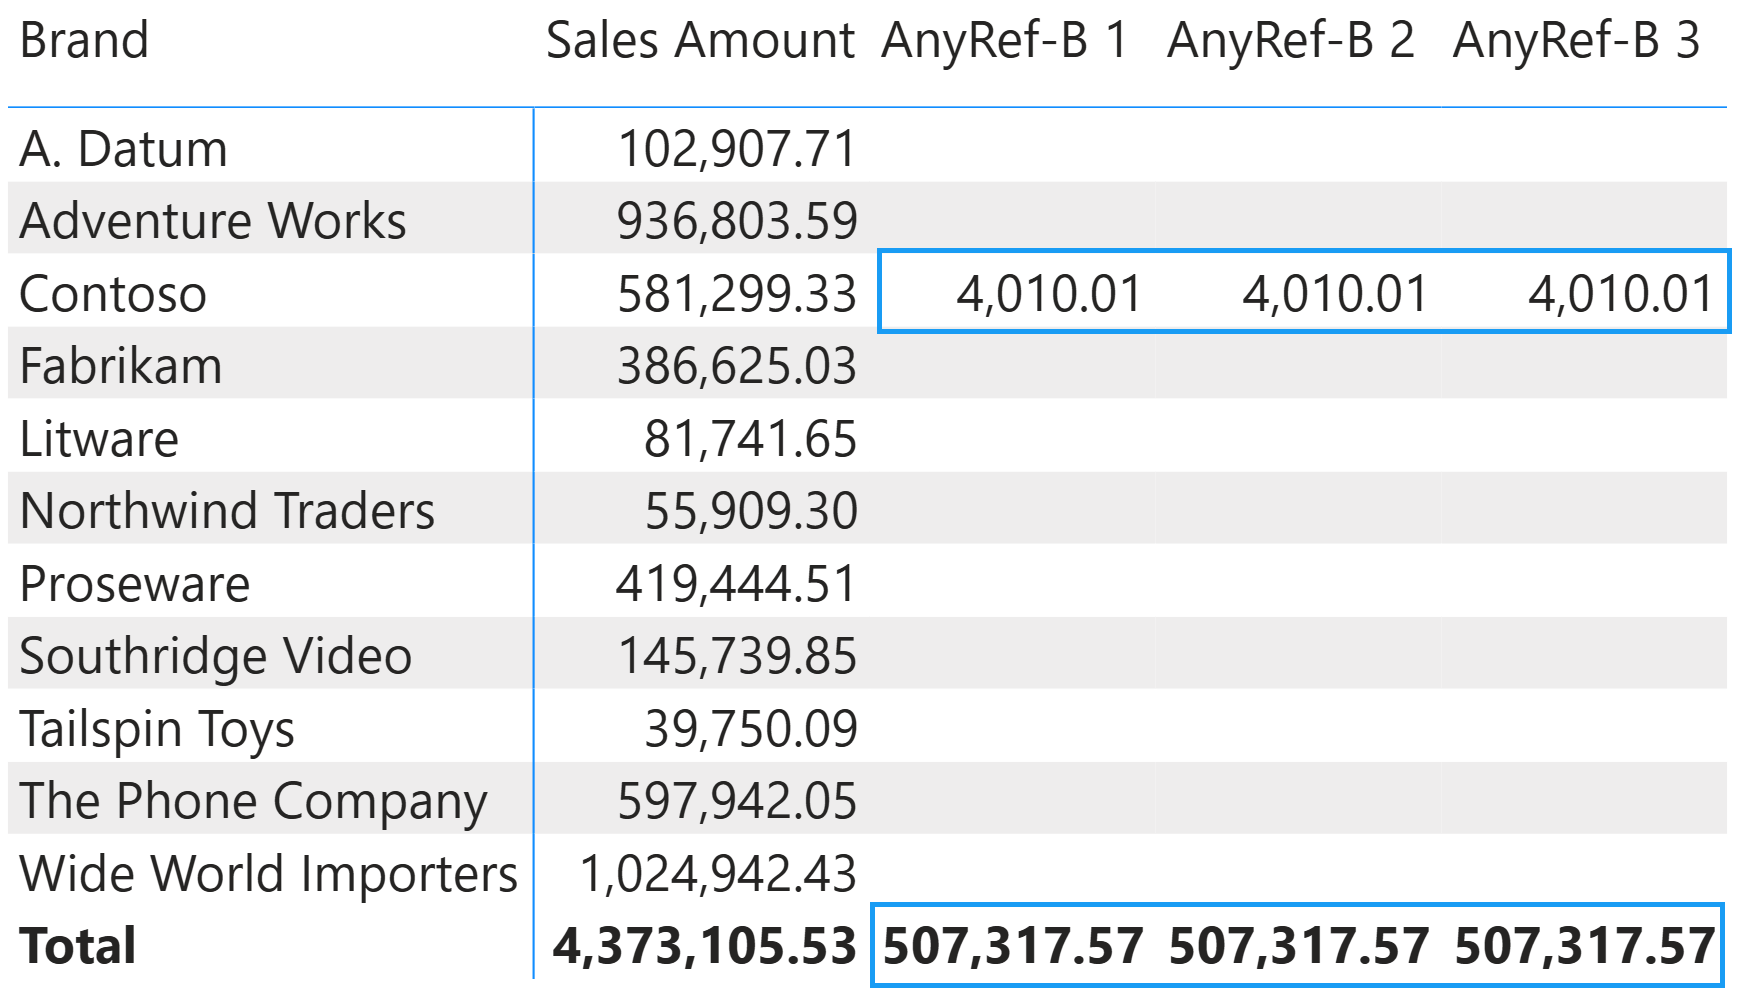
Task: Select the total Sales Amount 4,373,105.53
Action: point(704,946)
